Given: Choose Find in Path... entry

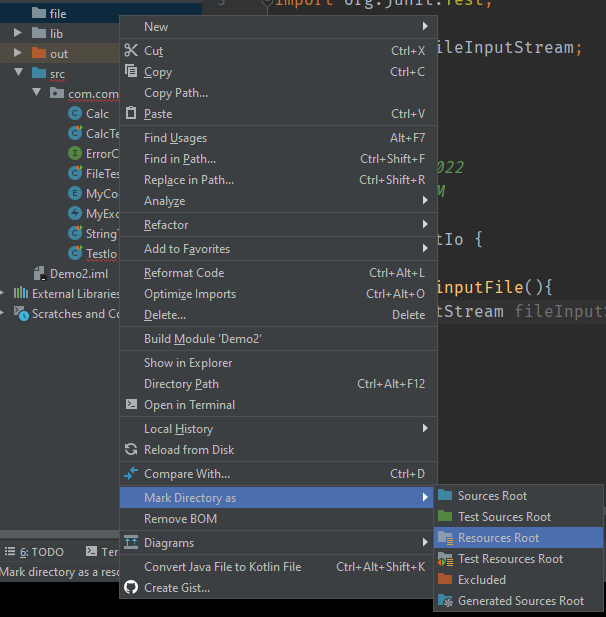Looking at the screenshot, I should click(x=279, y=159).
